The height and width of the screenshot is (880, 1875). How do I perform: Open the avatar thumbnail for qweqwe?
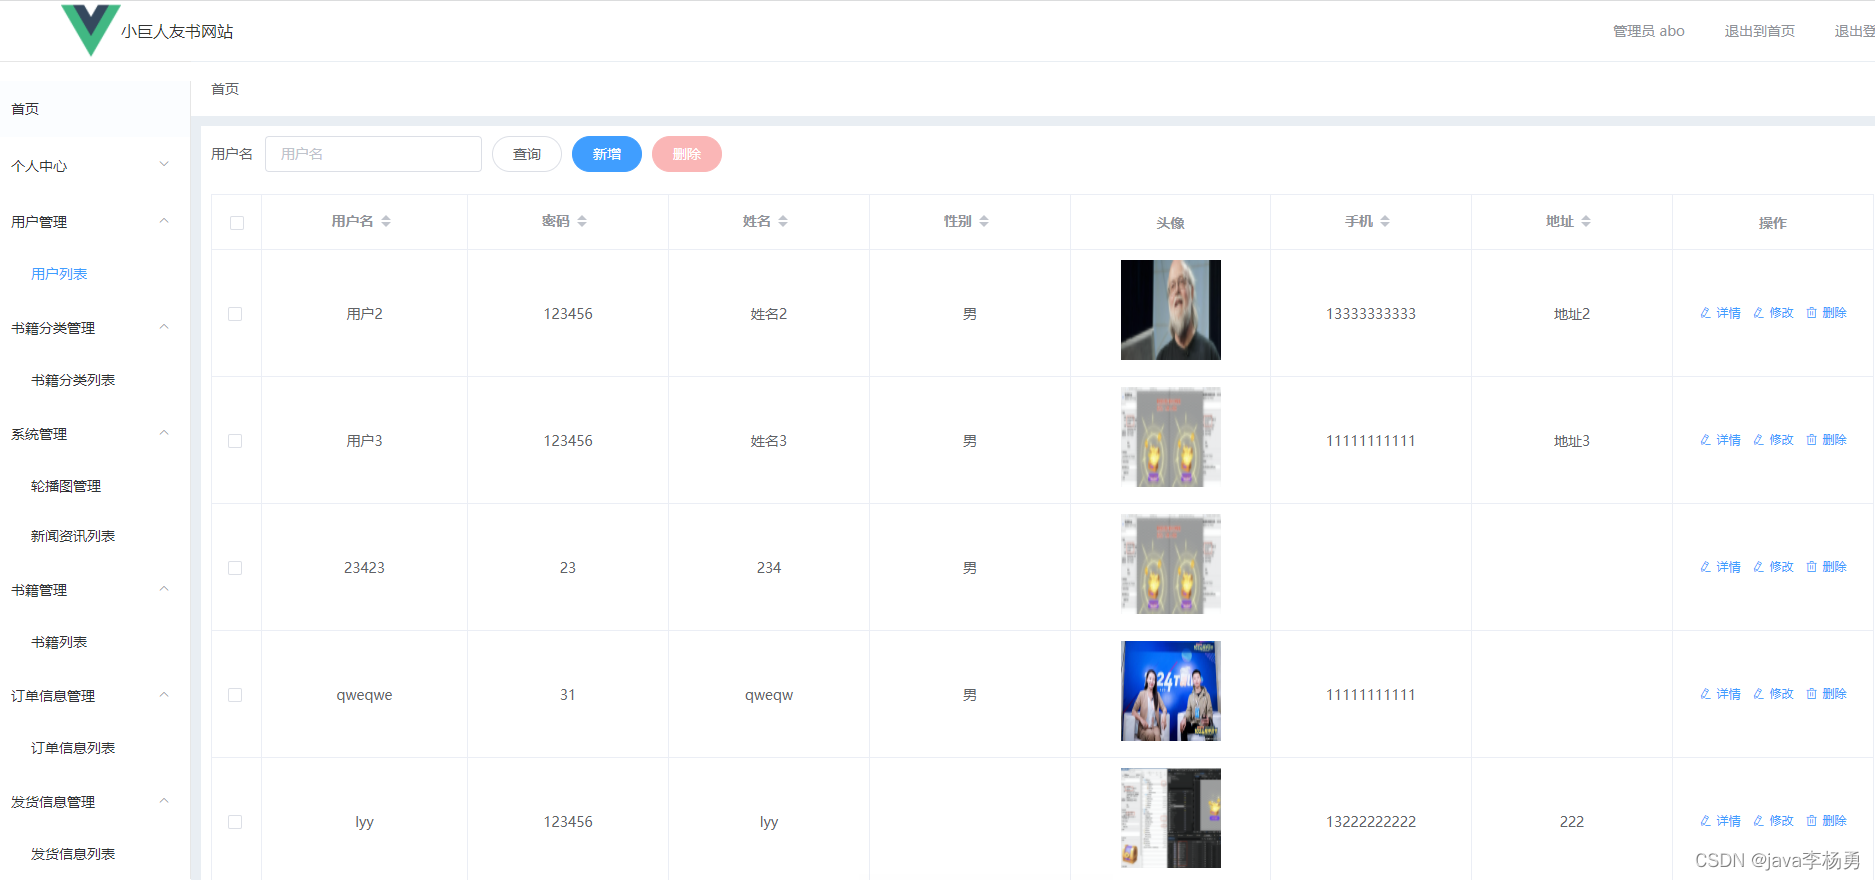pyautogui.click(x=1170, y=691)
